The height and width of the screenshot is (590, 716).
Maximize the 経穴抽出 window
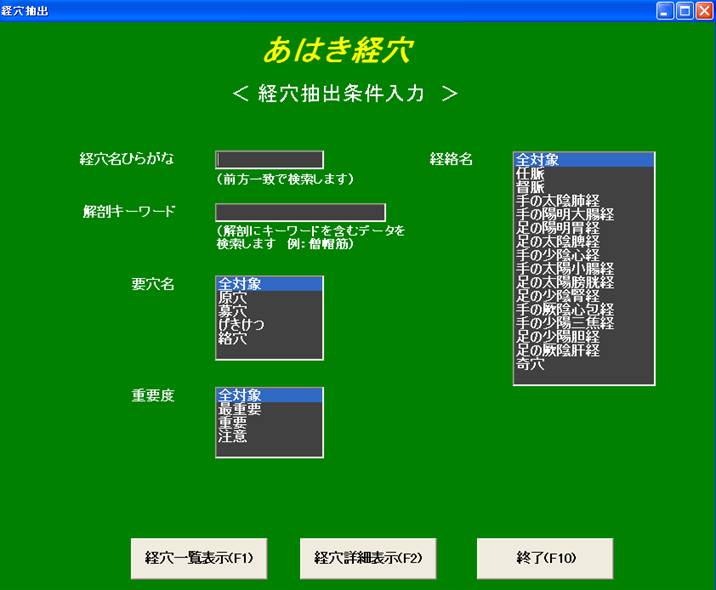point(685,11)
